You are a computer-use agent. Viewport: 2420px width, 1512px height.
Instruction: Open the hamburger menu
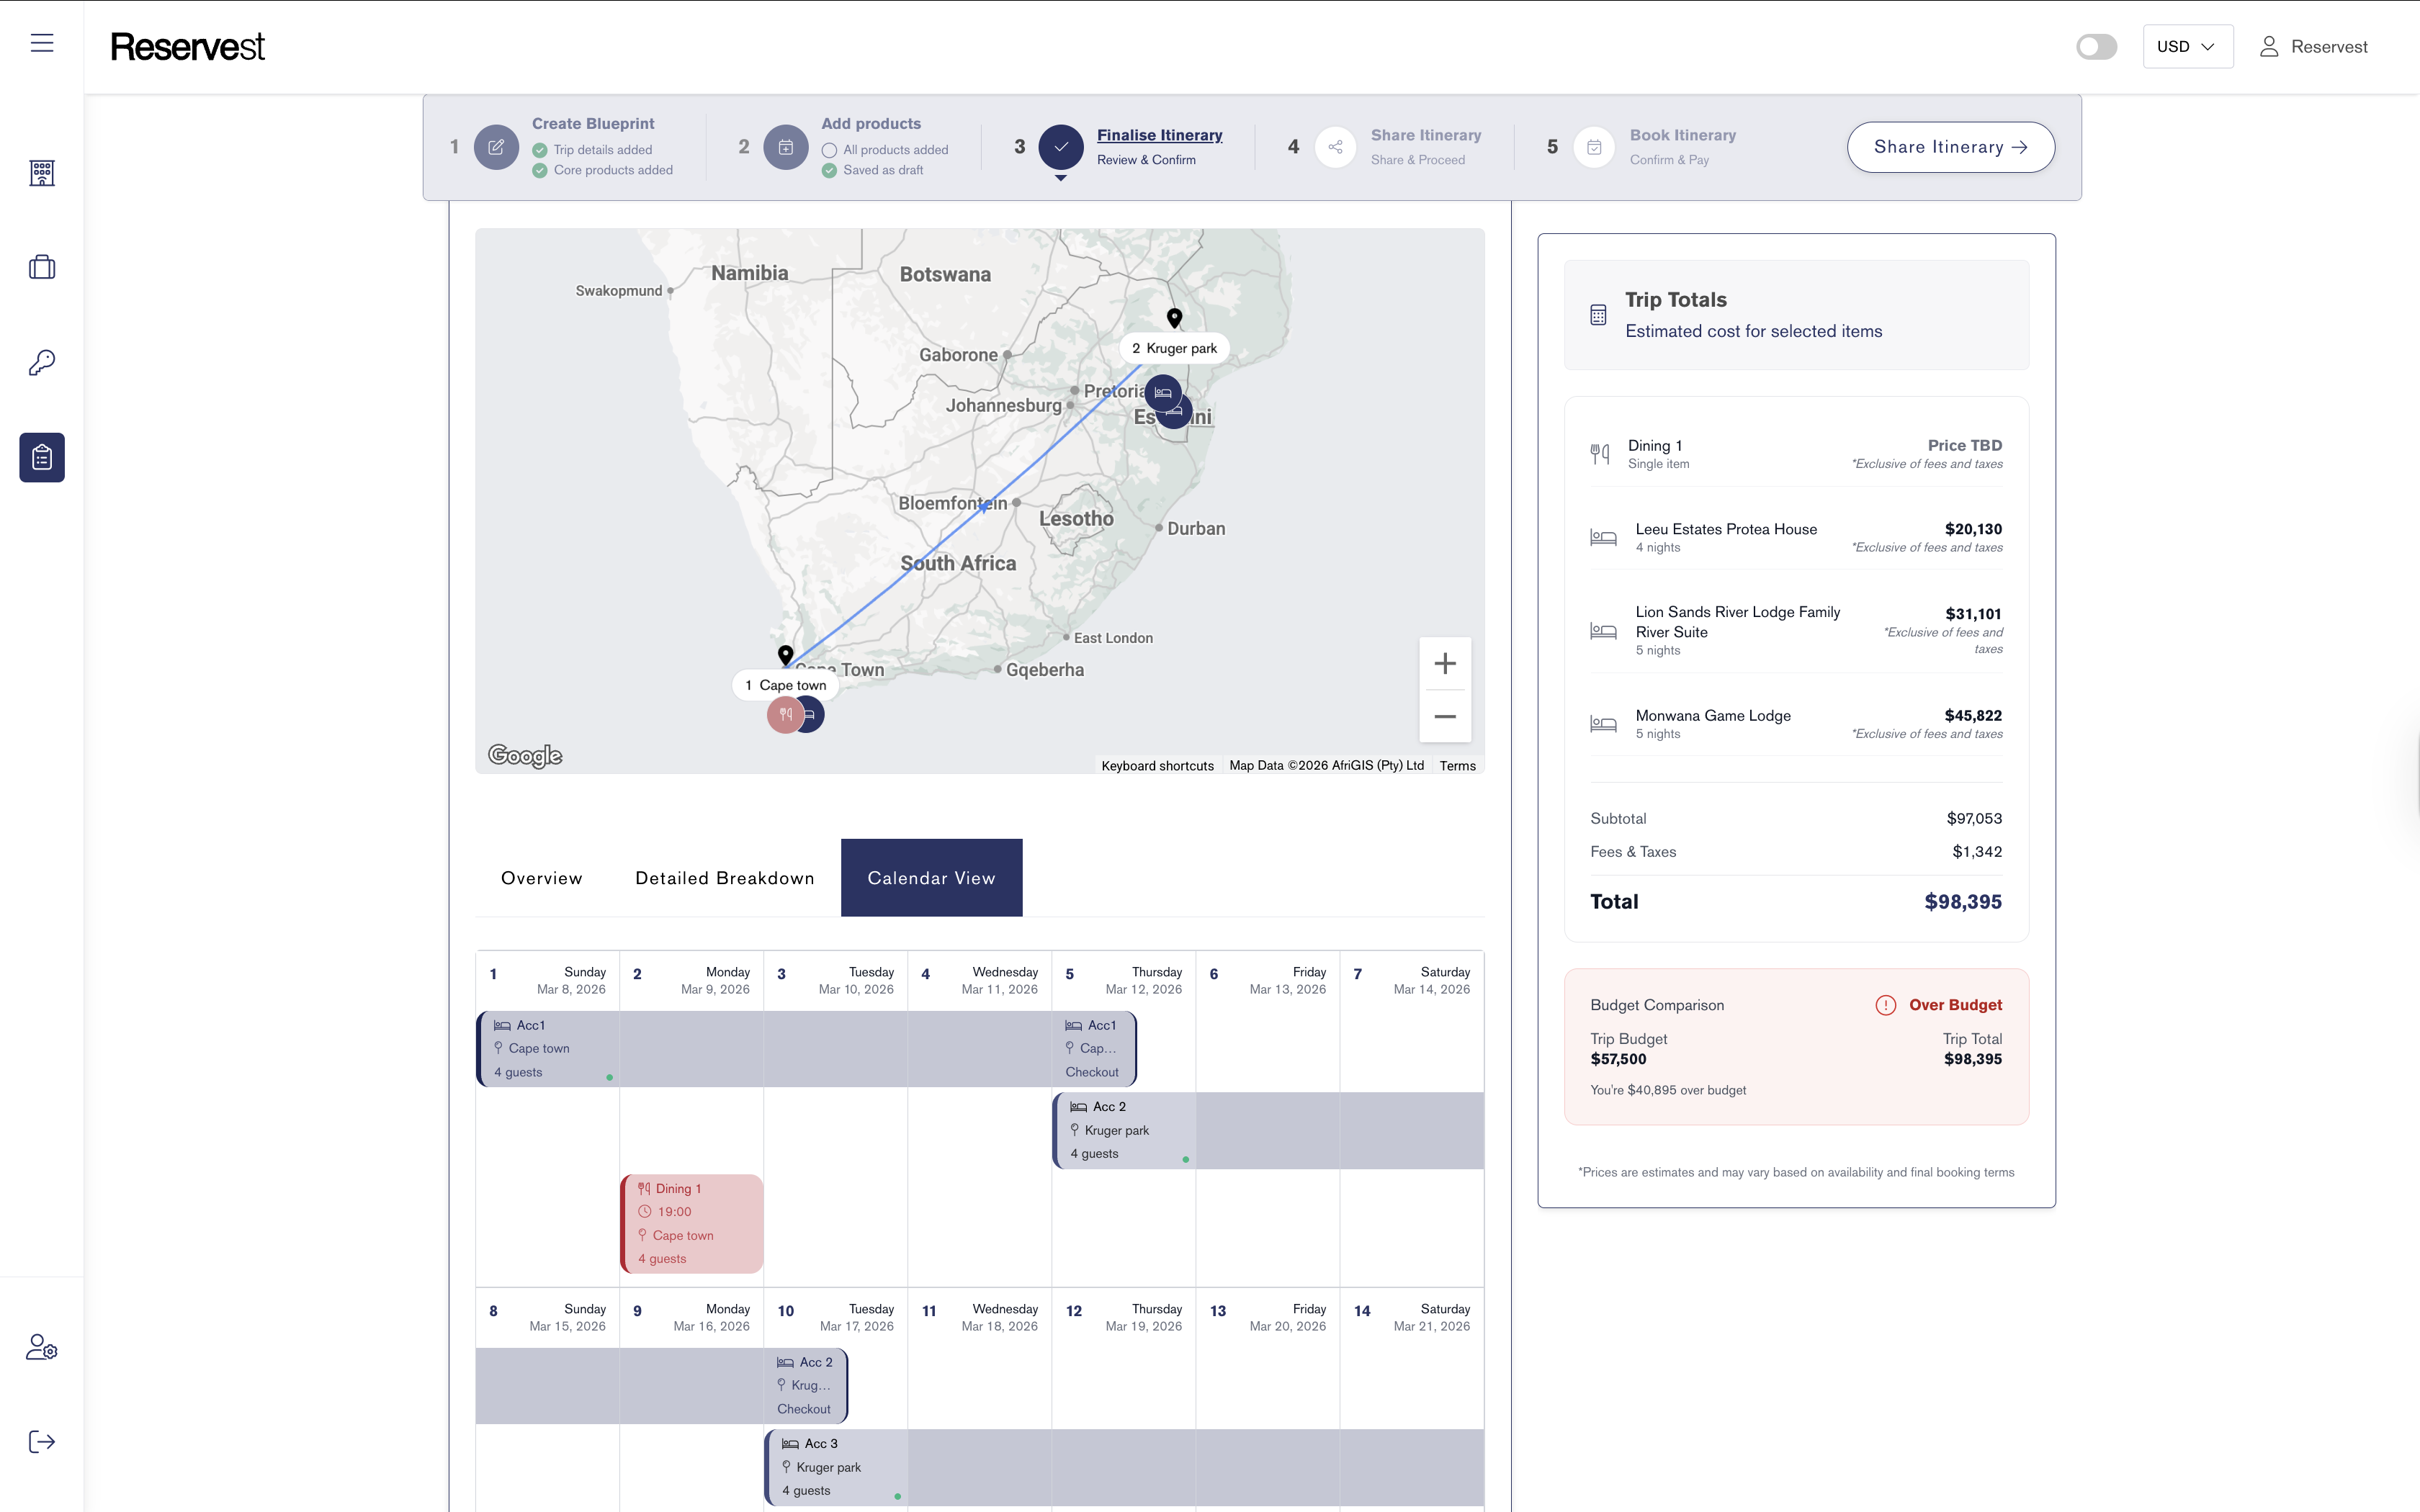42,43
